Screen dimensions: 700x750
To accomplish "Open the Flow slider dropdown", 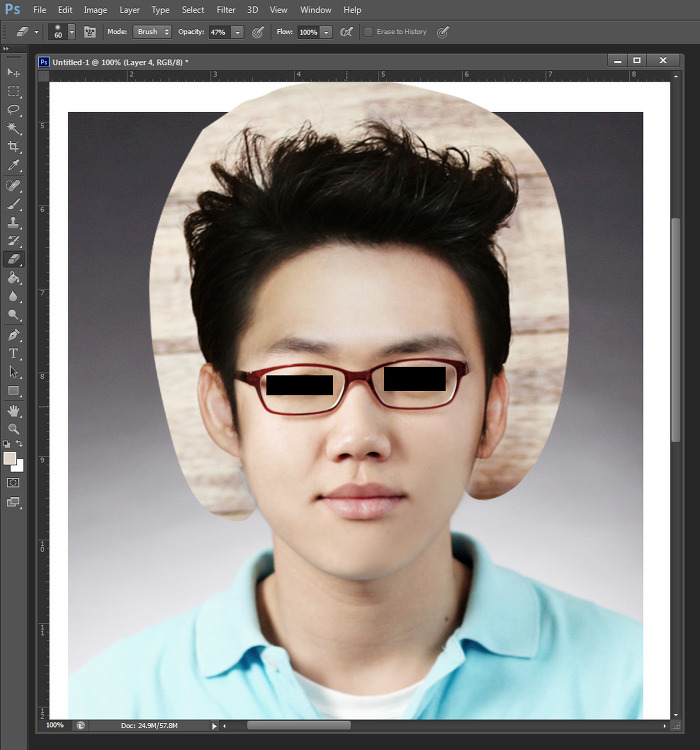I will pos(326,32).
